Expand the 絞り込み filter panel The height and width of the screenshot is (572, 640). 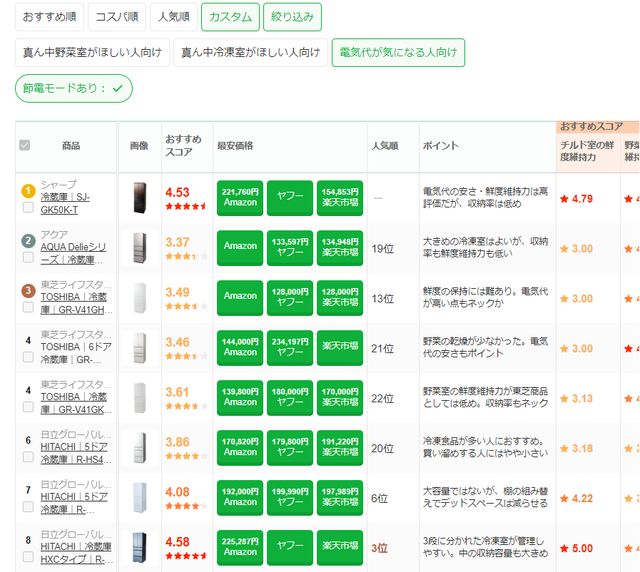point(292,17)
